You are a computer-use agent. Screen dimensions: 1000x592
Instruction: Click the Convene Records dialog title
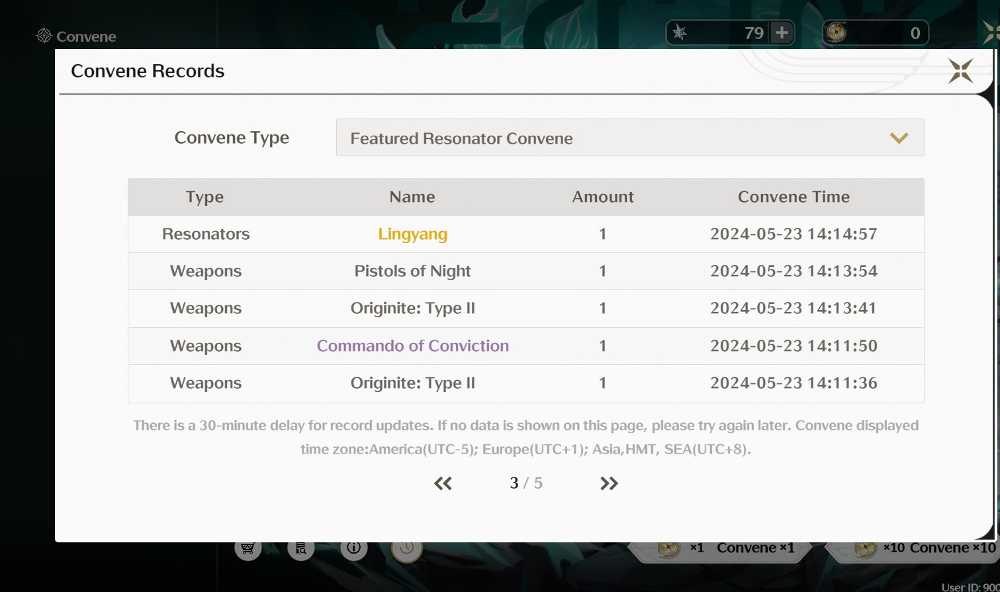point(147,71)
